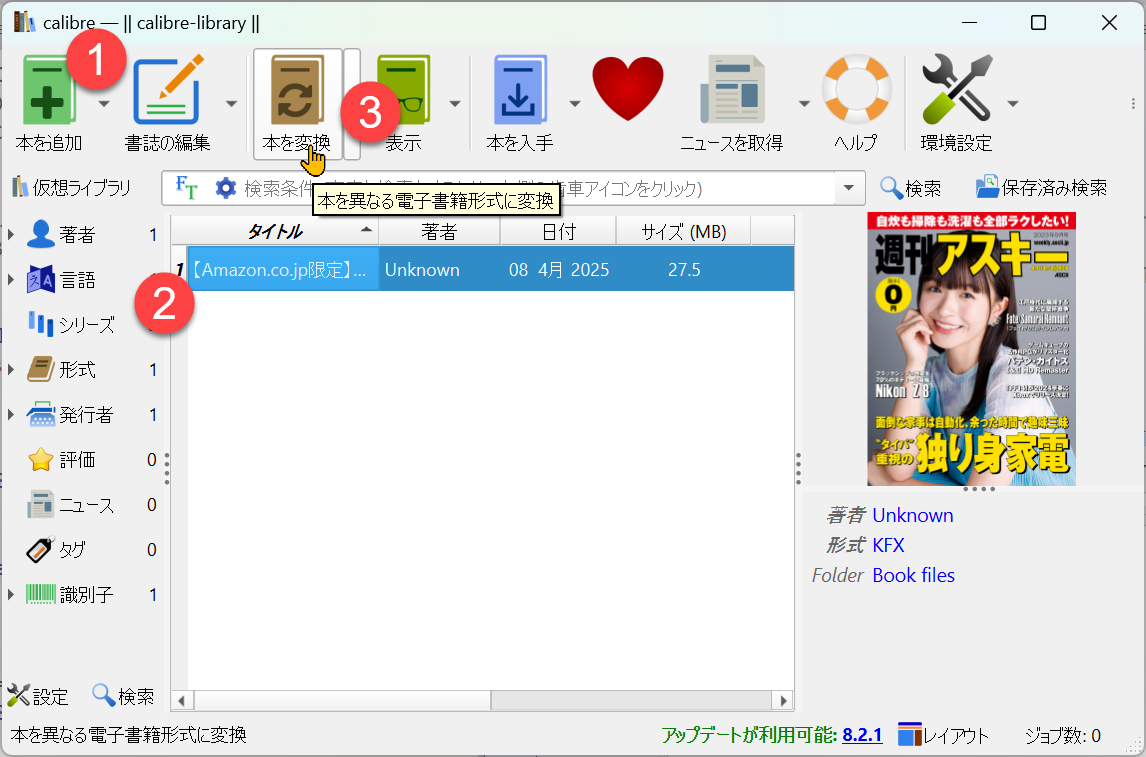
Task: Open the View (表示) book icon
Action: pos(403,91)
